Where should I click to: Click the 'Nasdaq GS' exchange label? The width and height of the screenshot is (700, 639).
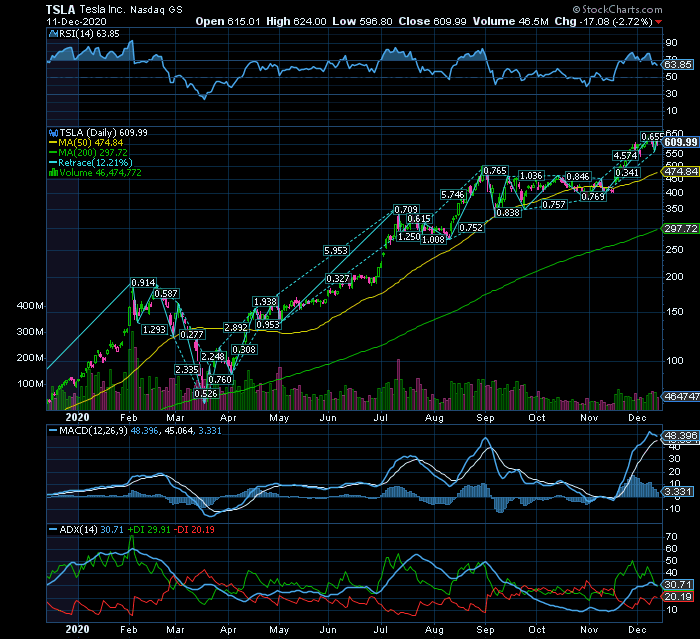point(156,9)
